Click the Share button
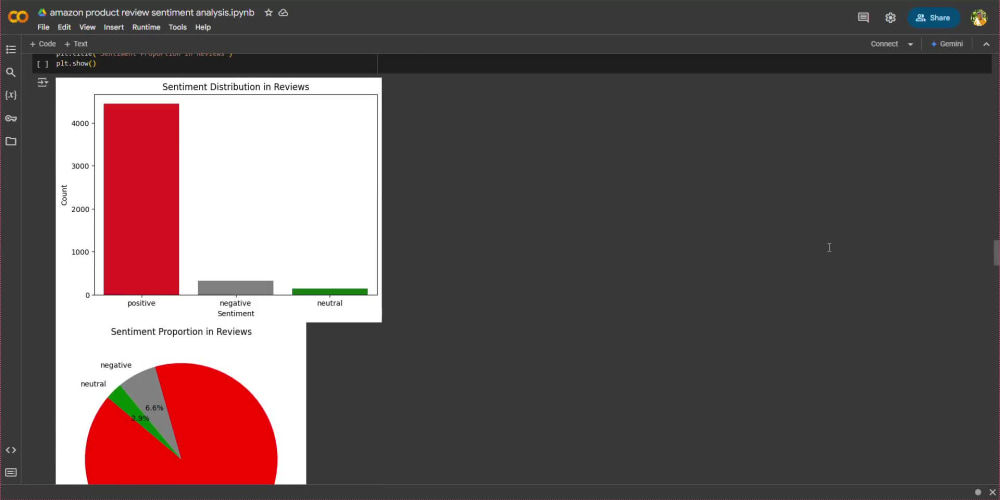The image size is (1000, 500). [934, 18]
